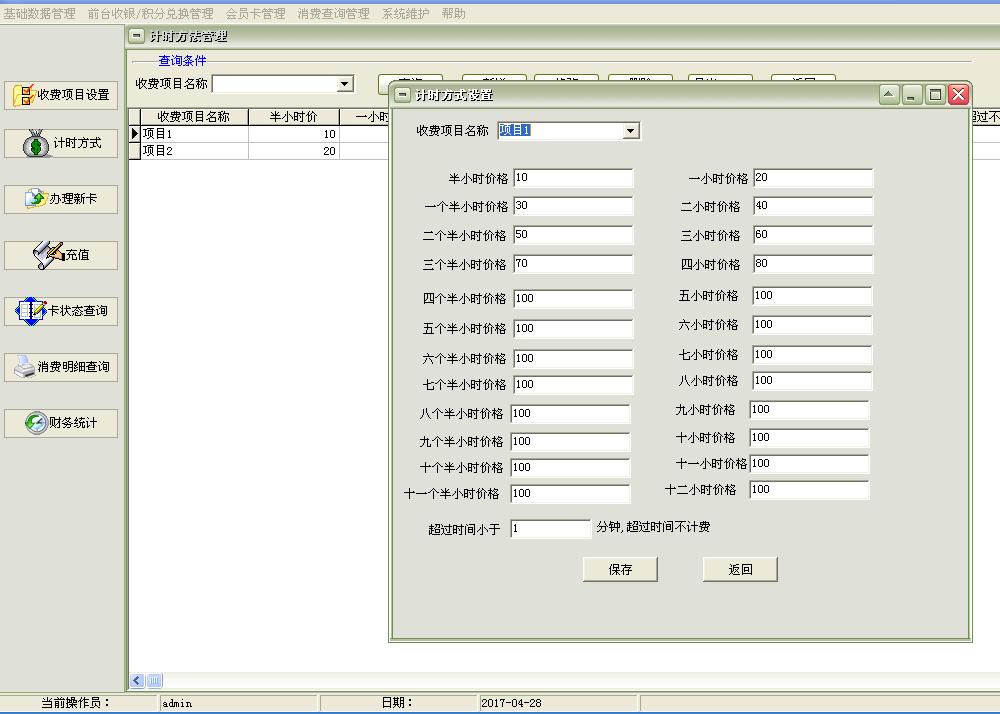
Task: Click the 消费明细查询 printer icon
Action: tap(62, 367)
